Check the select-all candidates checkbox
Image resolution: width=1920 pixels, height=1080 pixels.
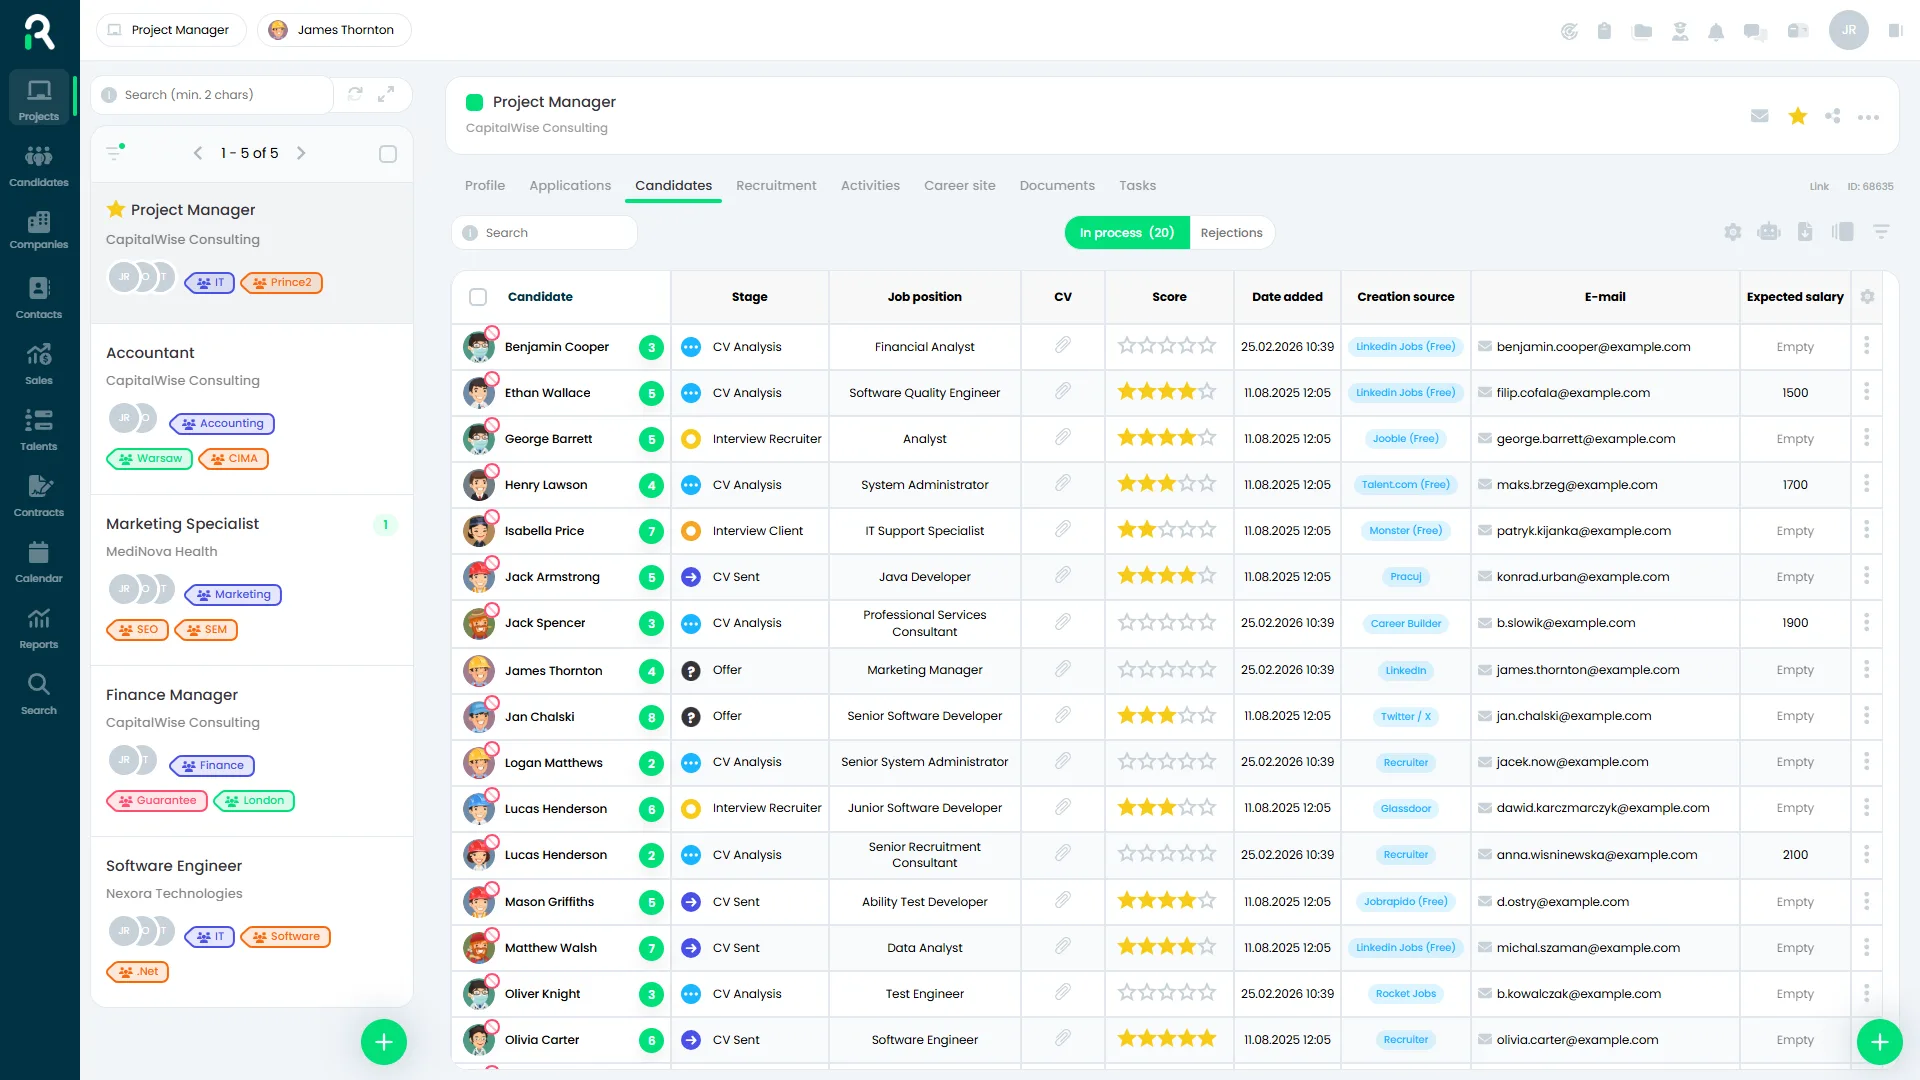[478, 297]
